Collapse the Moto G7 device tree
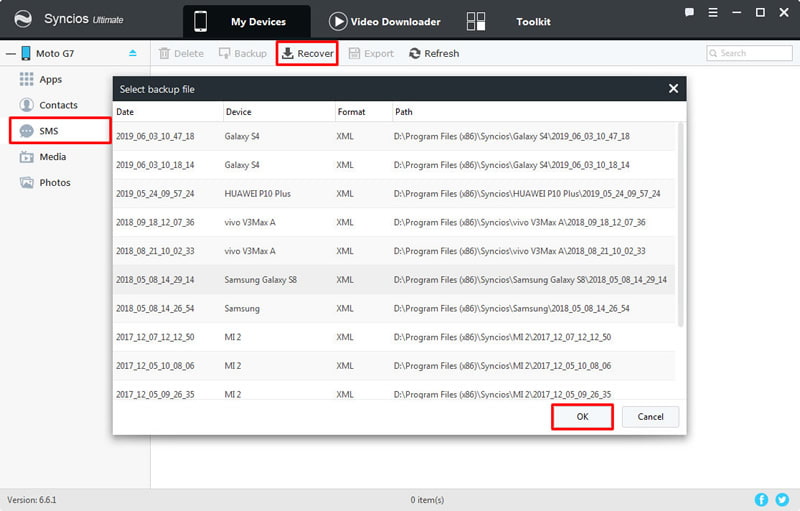 point(10,54)
